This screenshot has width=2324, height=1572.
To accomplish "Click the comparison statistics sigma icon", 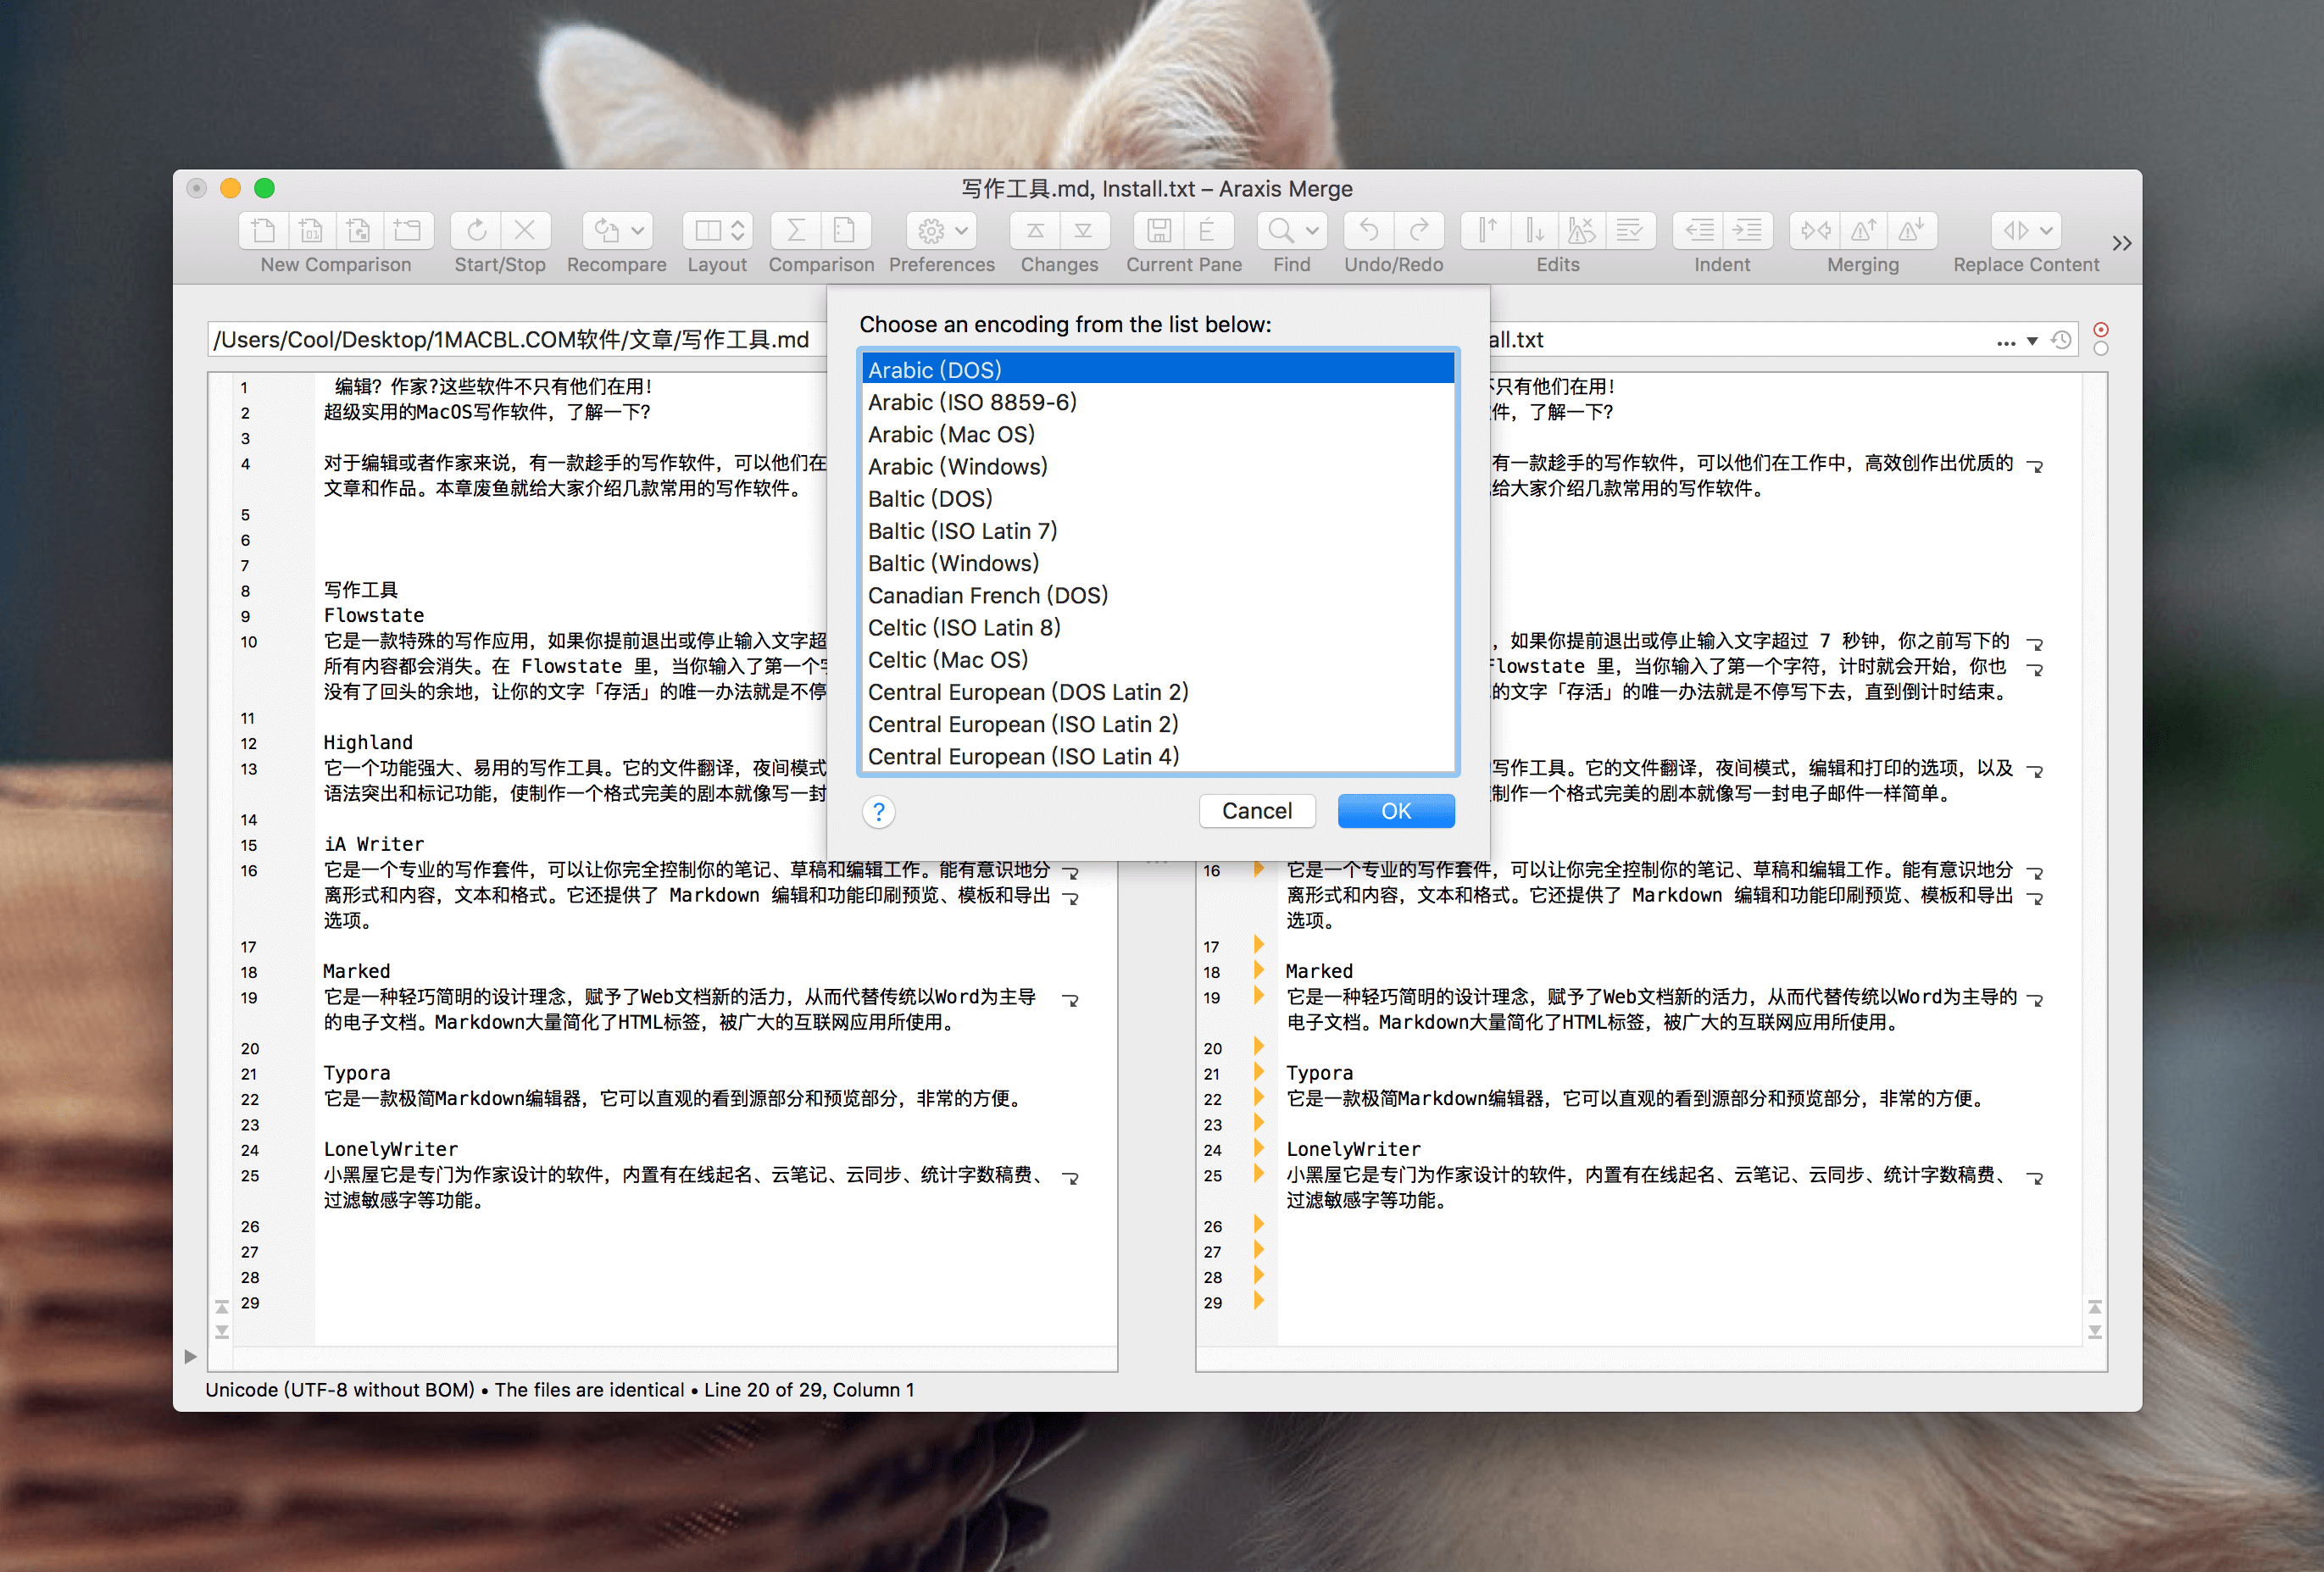I will (x=796, y=231).
